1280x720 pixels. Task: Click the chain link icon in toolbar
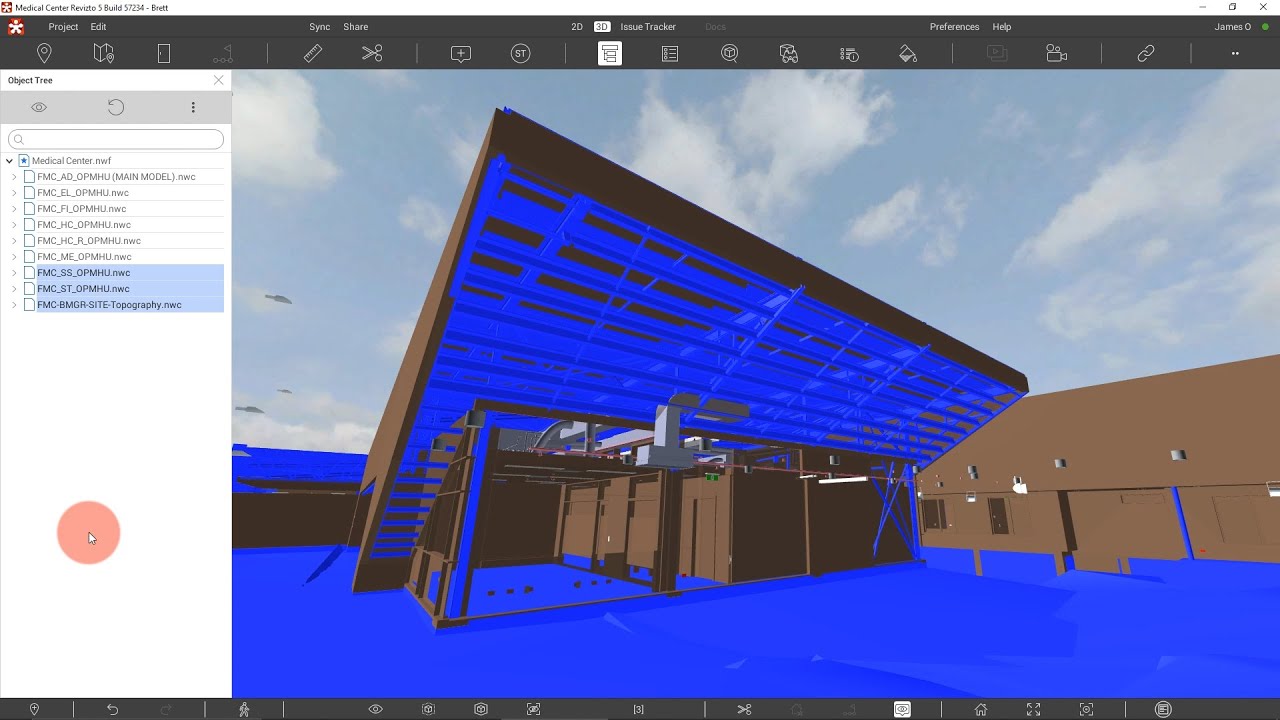click(1146, 54)
